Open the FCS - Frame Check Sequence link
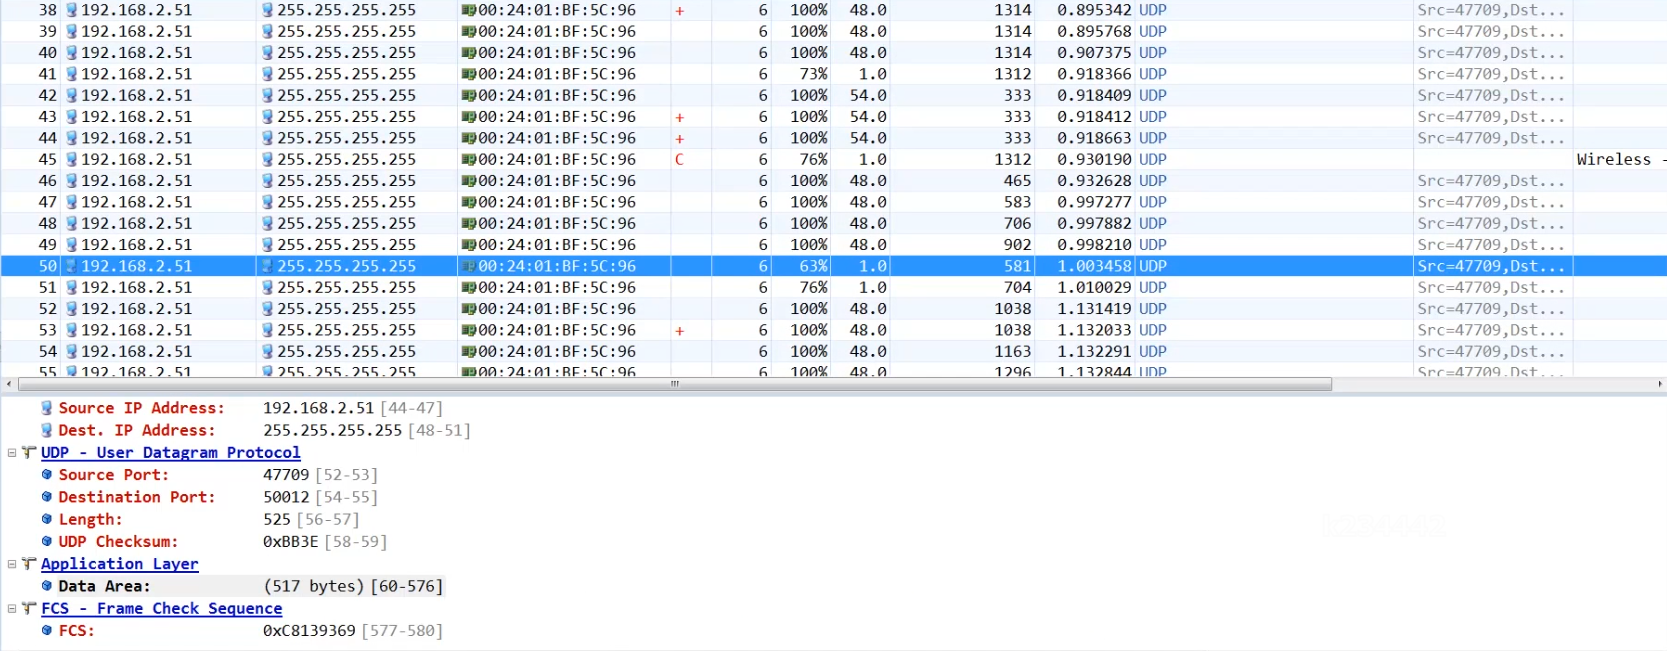Viewport: 1667px width, 651px height. click(161, 608)
